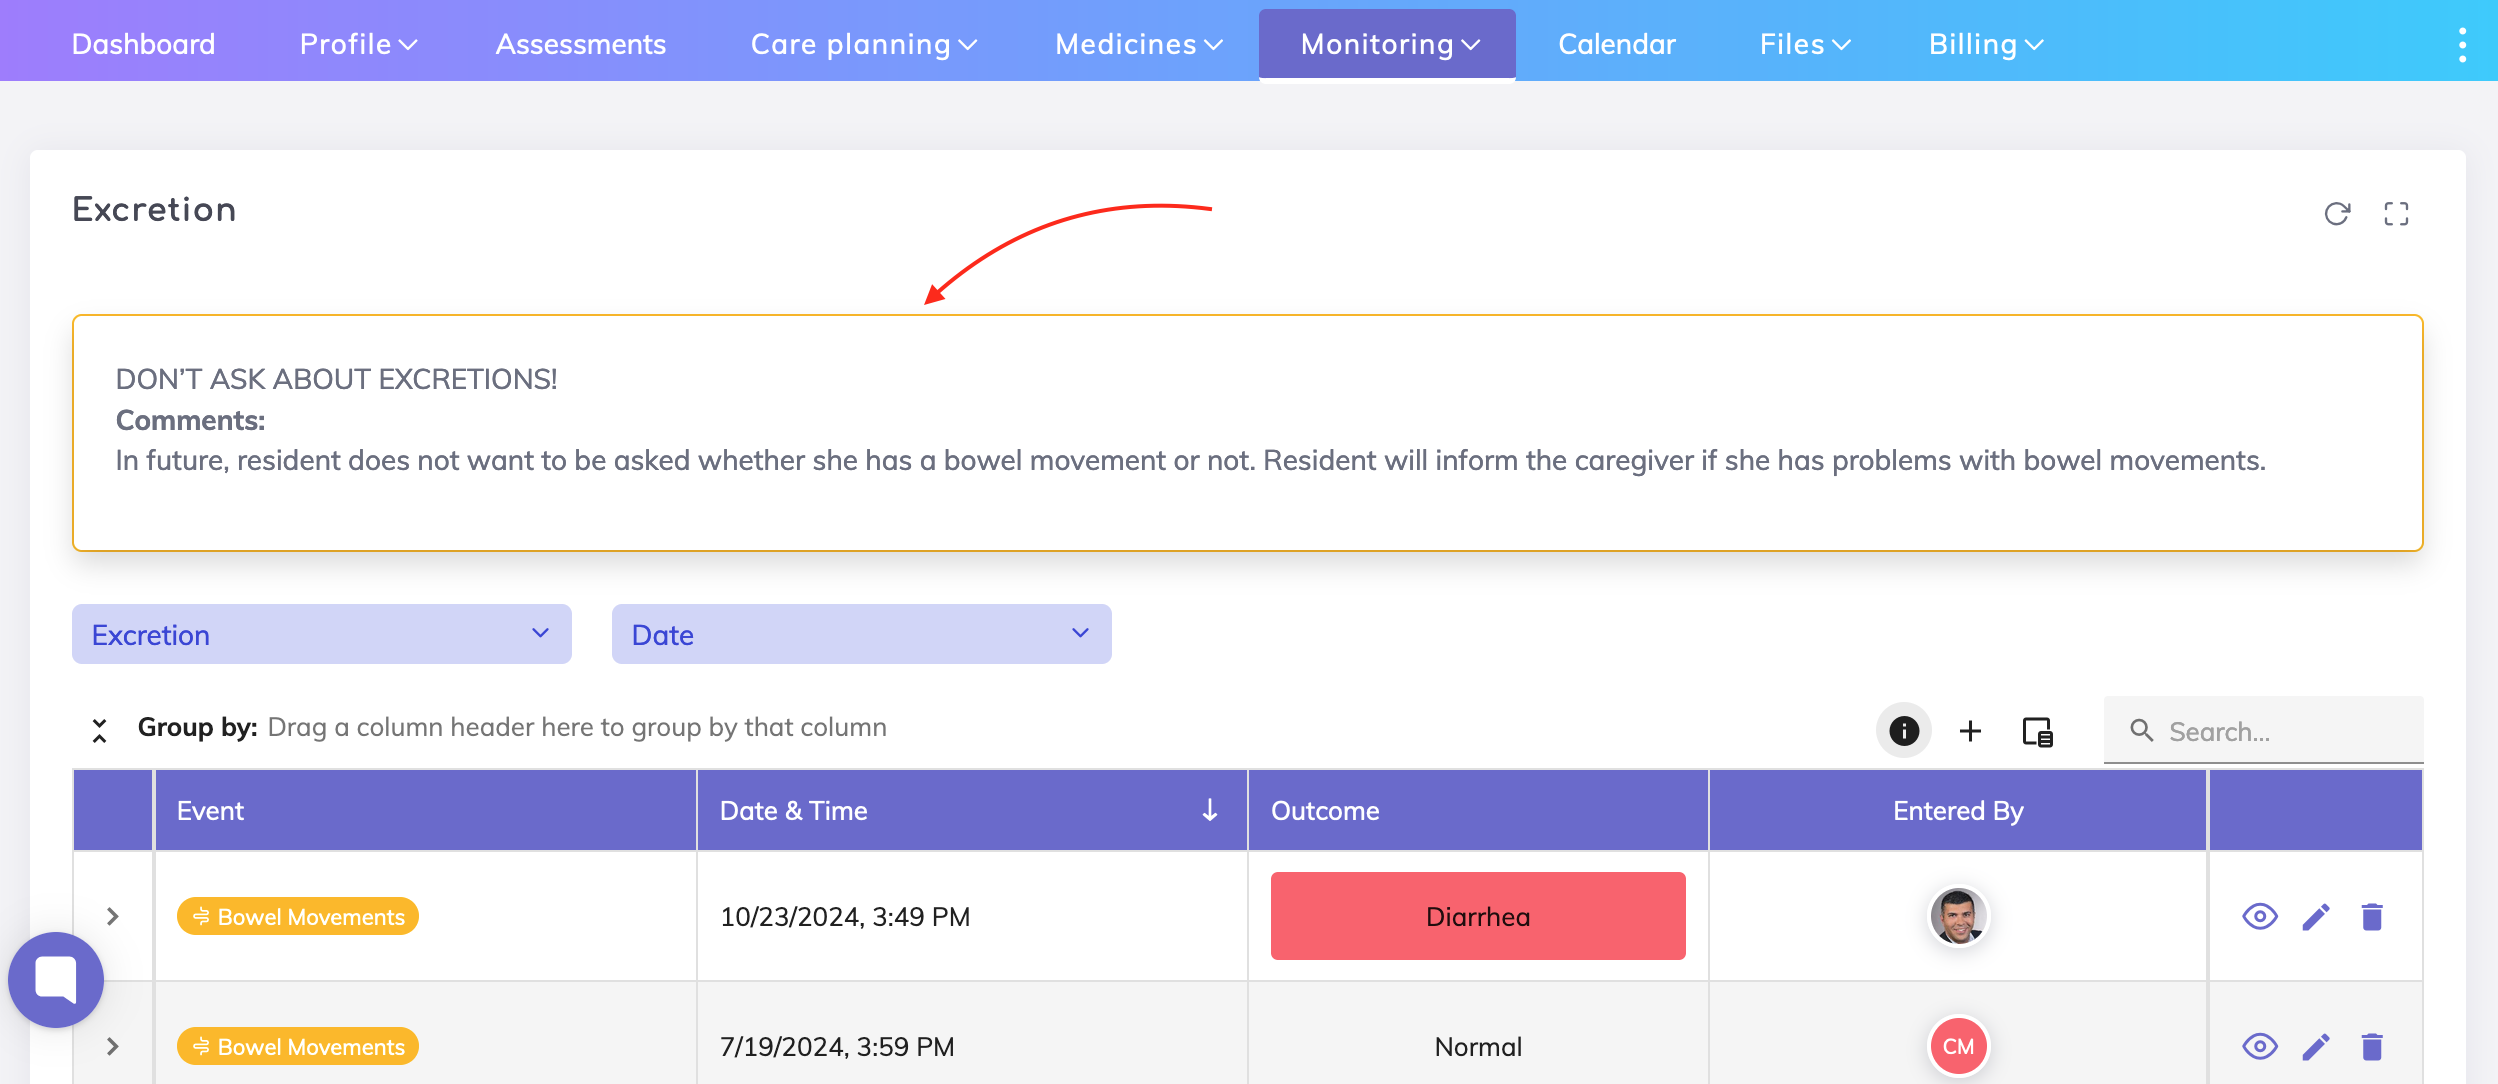Open the chat widget bubble
The height and width of the screenshot is (1084, 2498).
pos(56,979)
